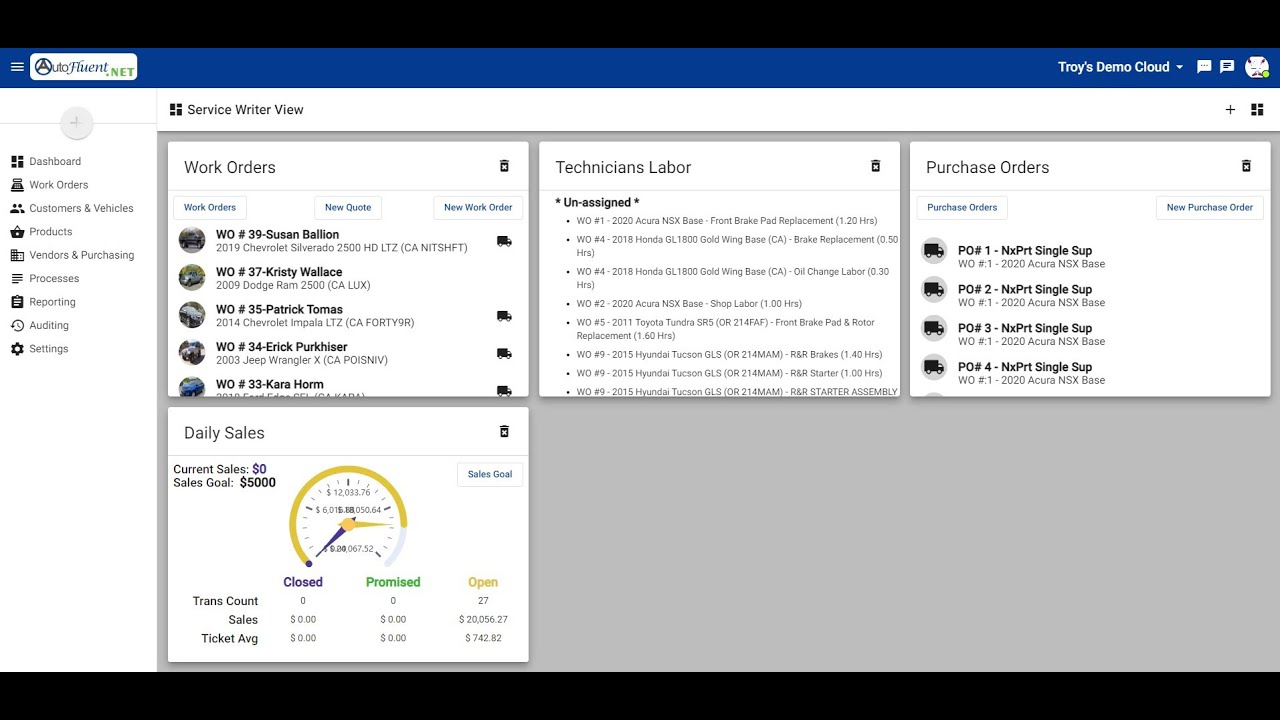Click the round plus button in sidebar
Image resolution: width=1280 pixels, height=720 pixels.
[x=76, y=123]
